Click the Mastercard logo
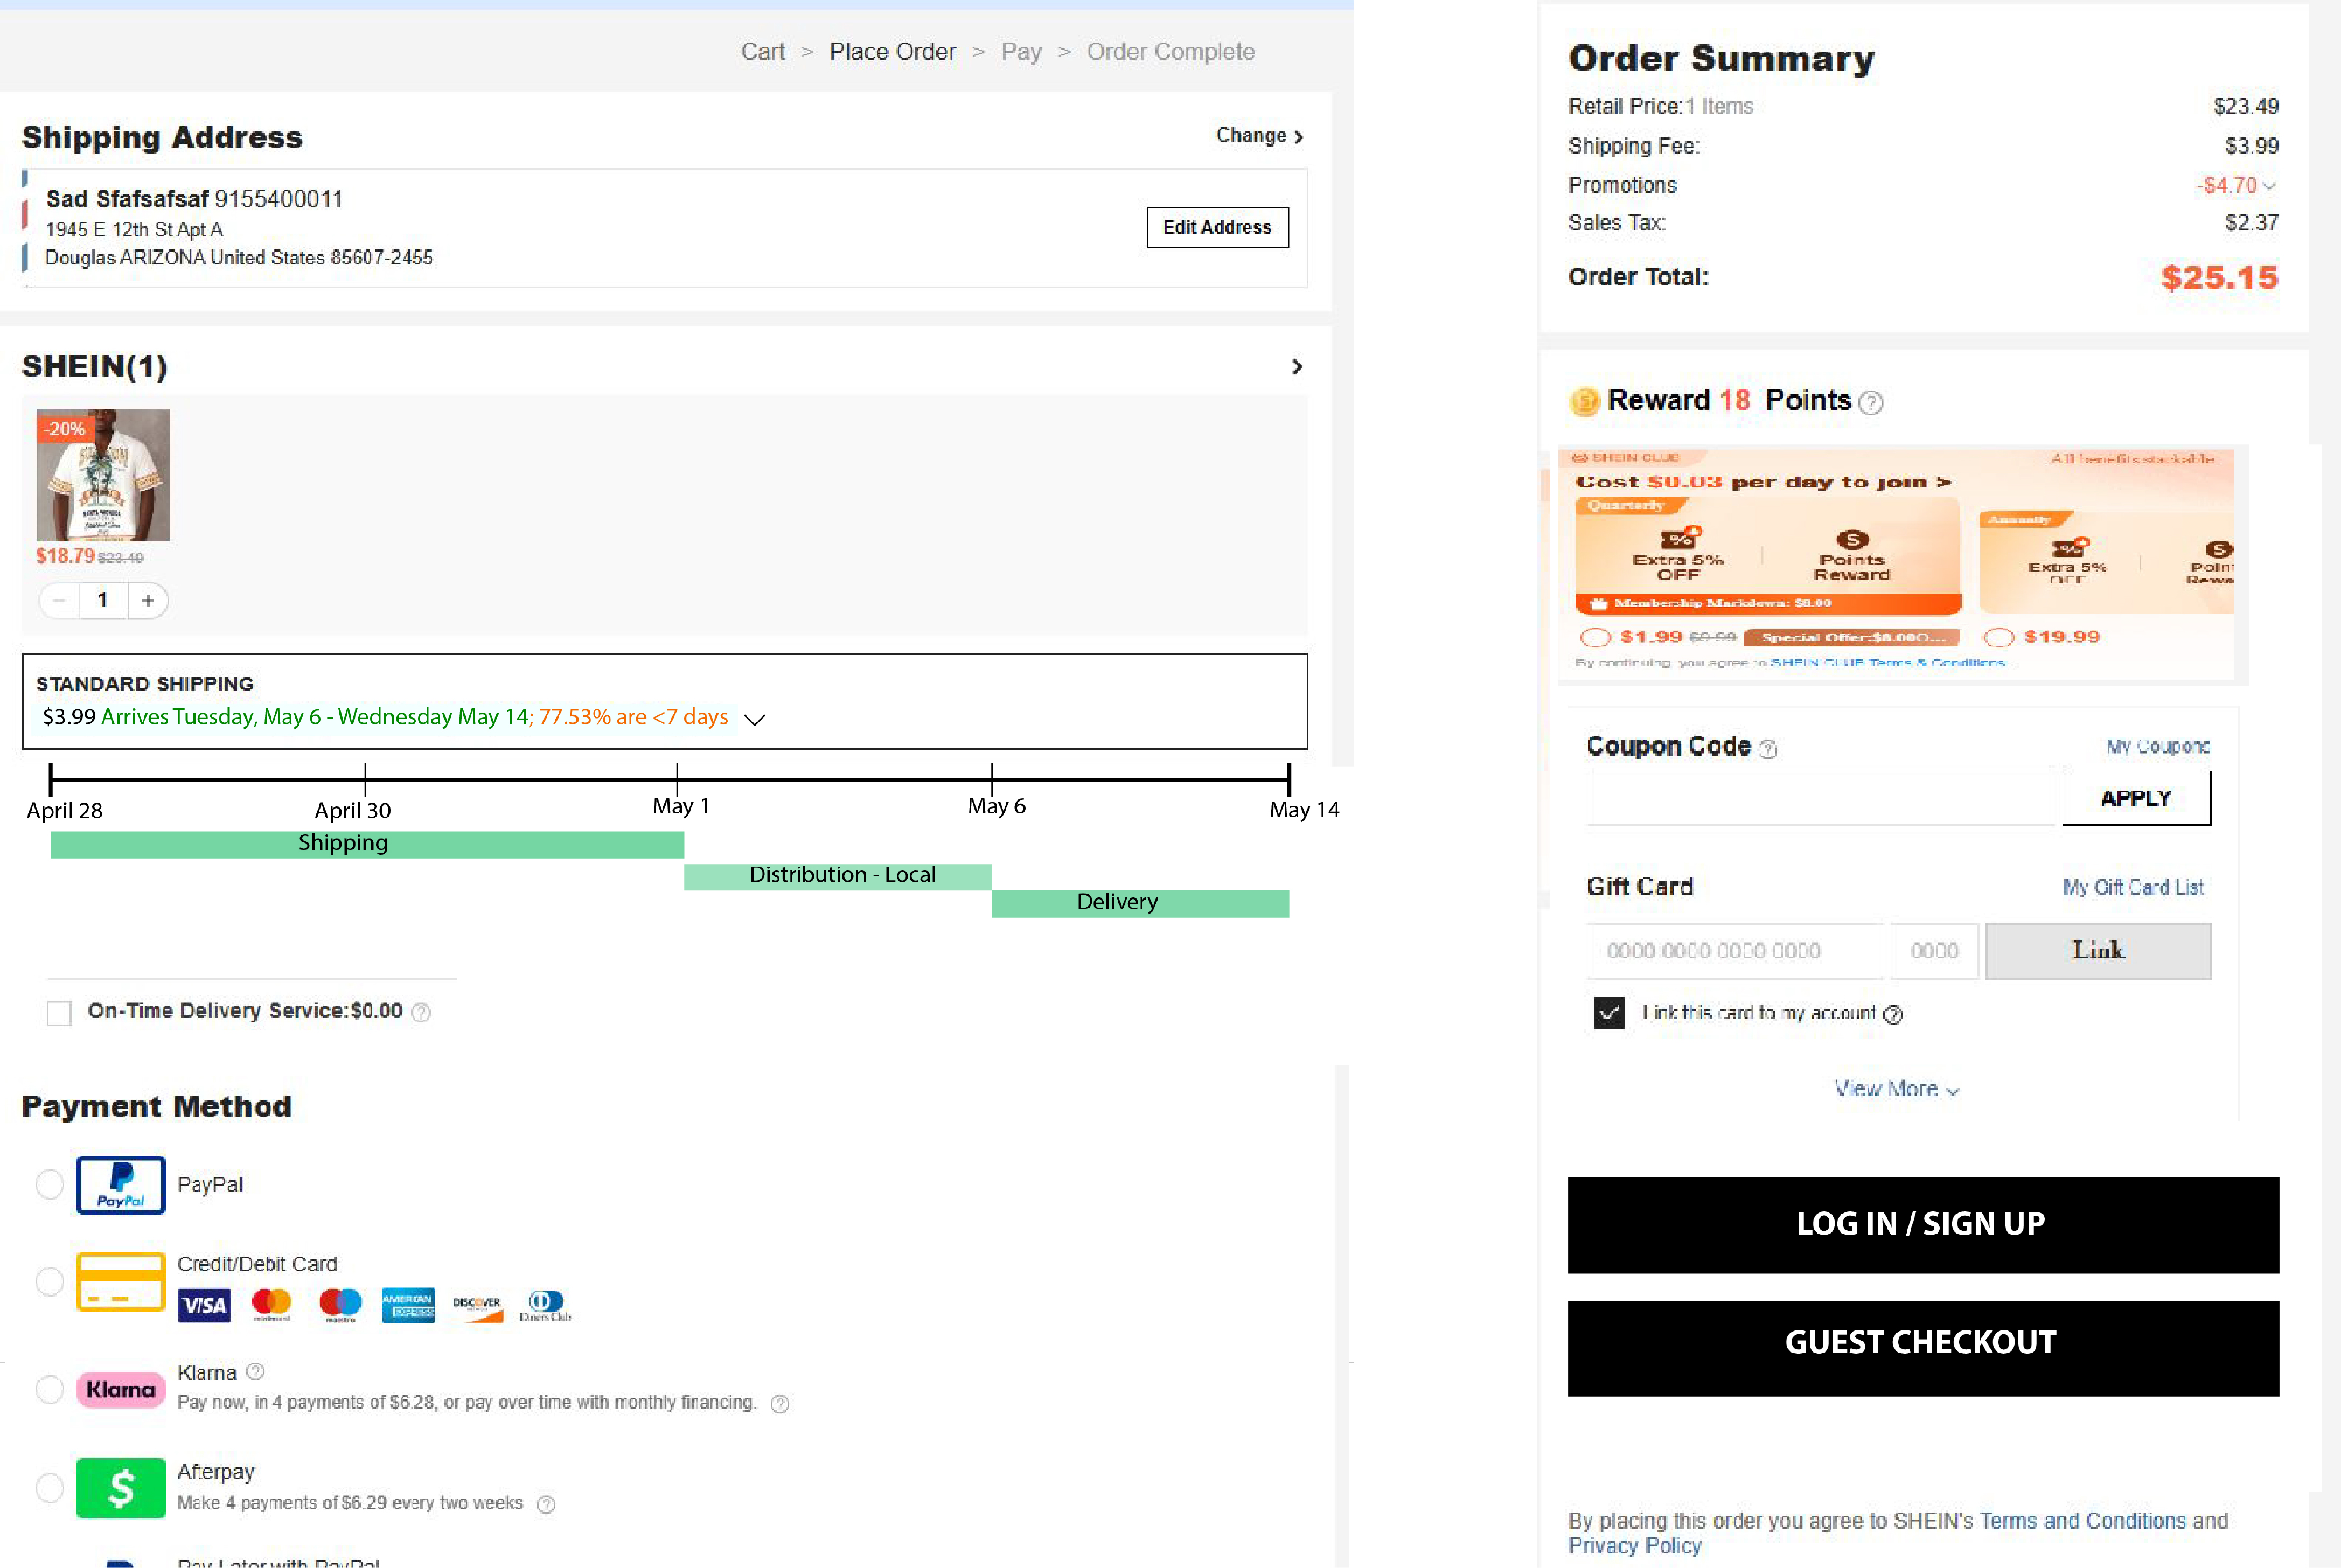Image resolution: width=2341 pixels, height=1568 pixels. (271, 1304)
